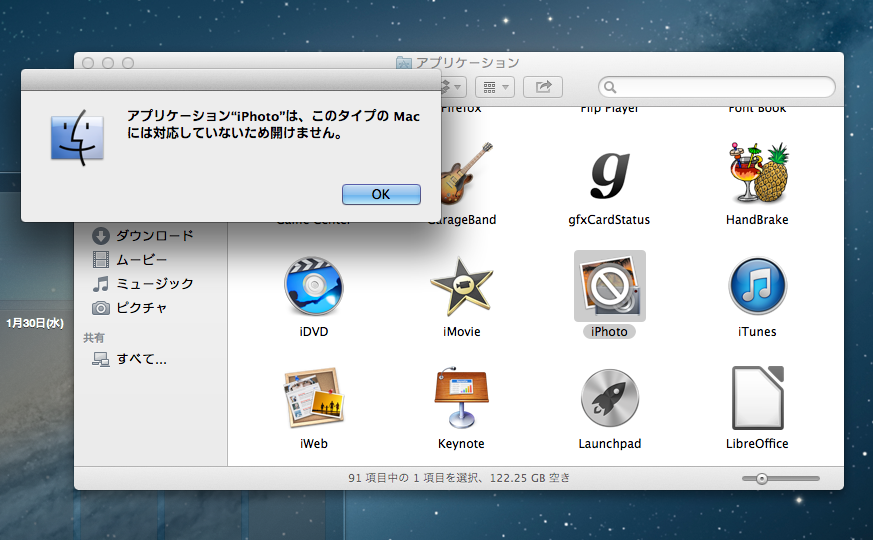This screenshot has height=540, width=873.
Task: Click the Launchpad file name label
Action: coord(610,444)
